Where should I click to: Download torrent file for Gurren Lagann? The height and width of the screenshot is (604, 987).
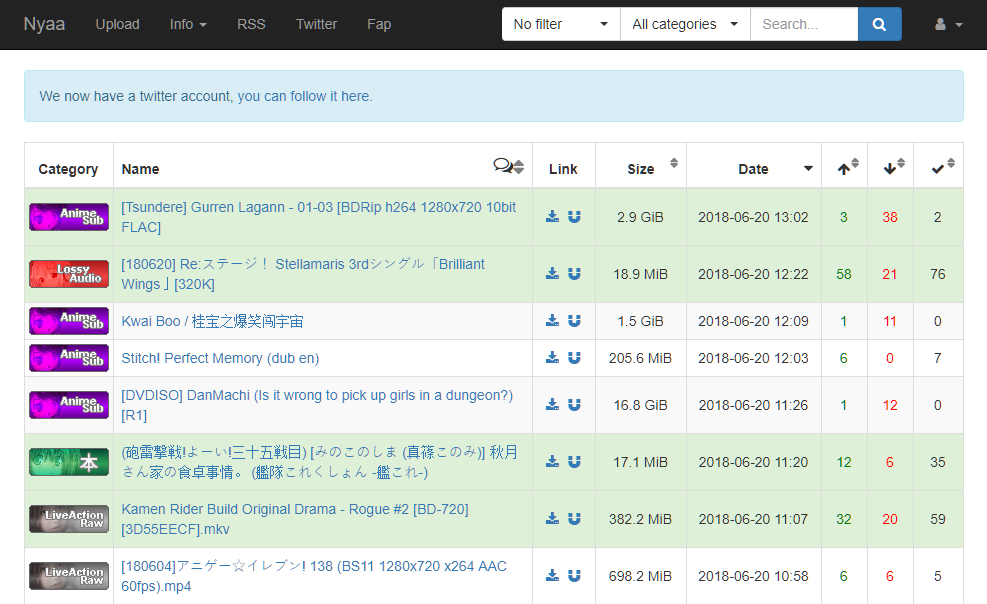click(552, 217)
